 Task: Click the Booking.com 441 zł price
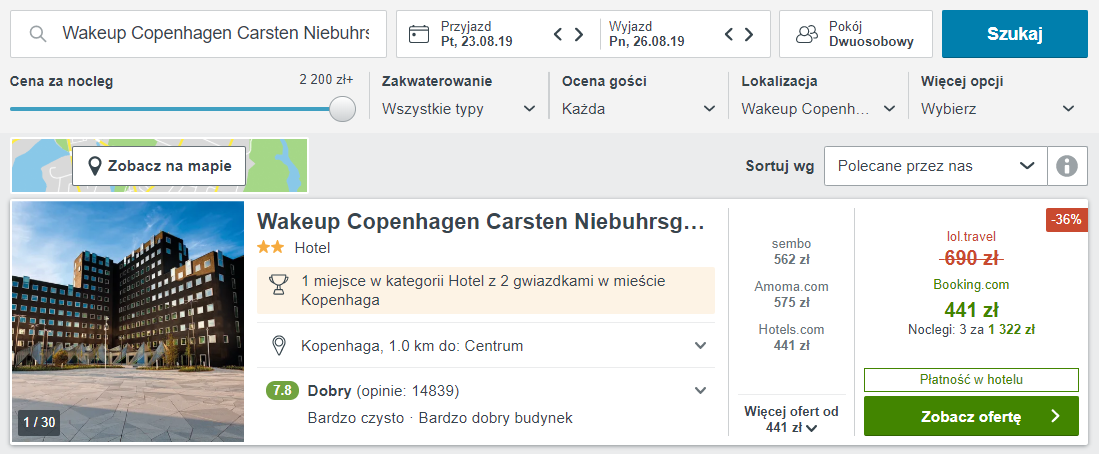click(x=971, y=309)
